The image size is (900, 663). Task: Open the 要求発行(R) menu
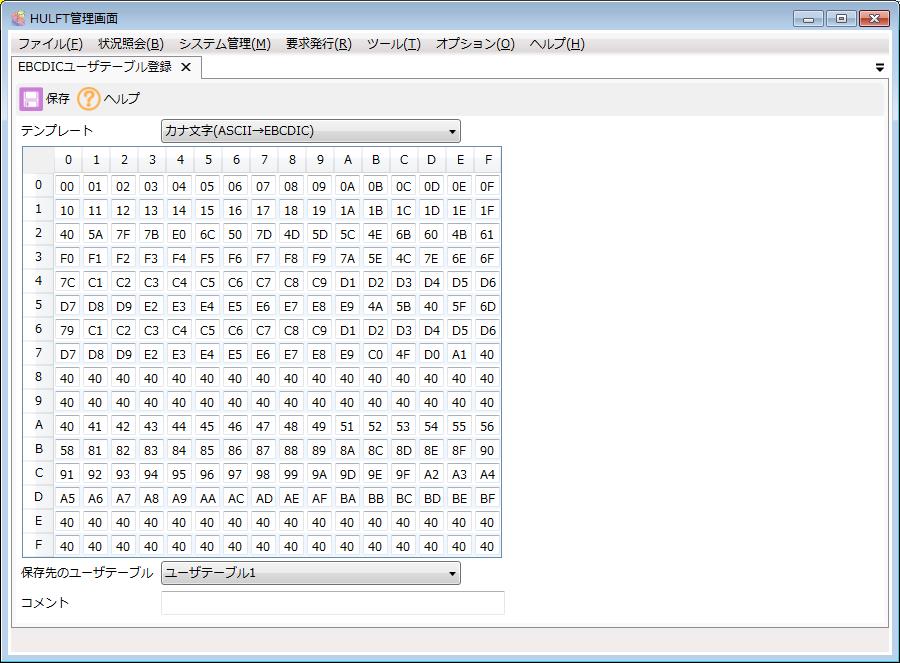[x=319, y=44]
